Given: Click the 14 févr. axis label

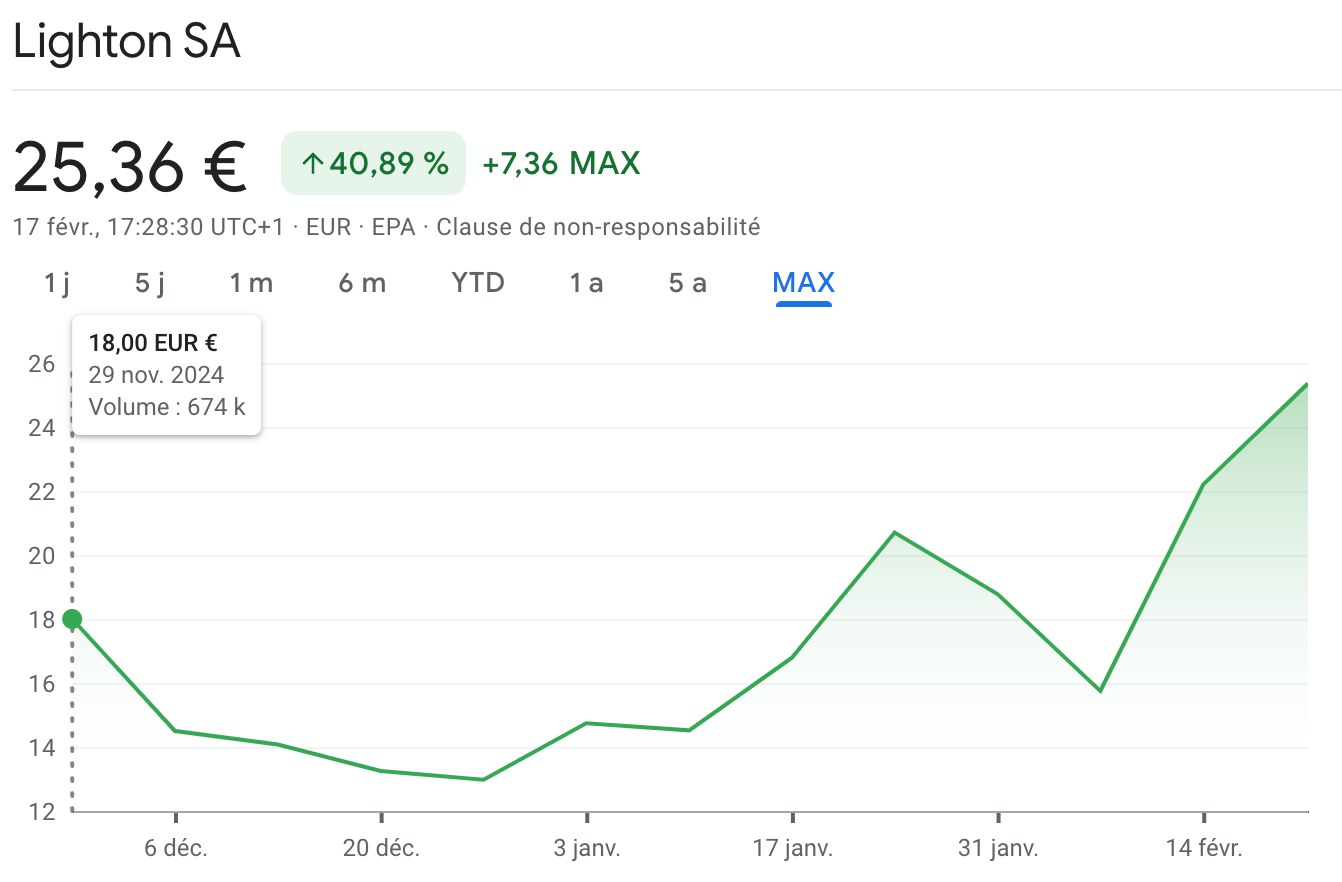Looking at the screenshot, I should coord(1204,849).
